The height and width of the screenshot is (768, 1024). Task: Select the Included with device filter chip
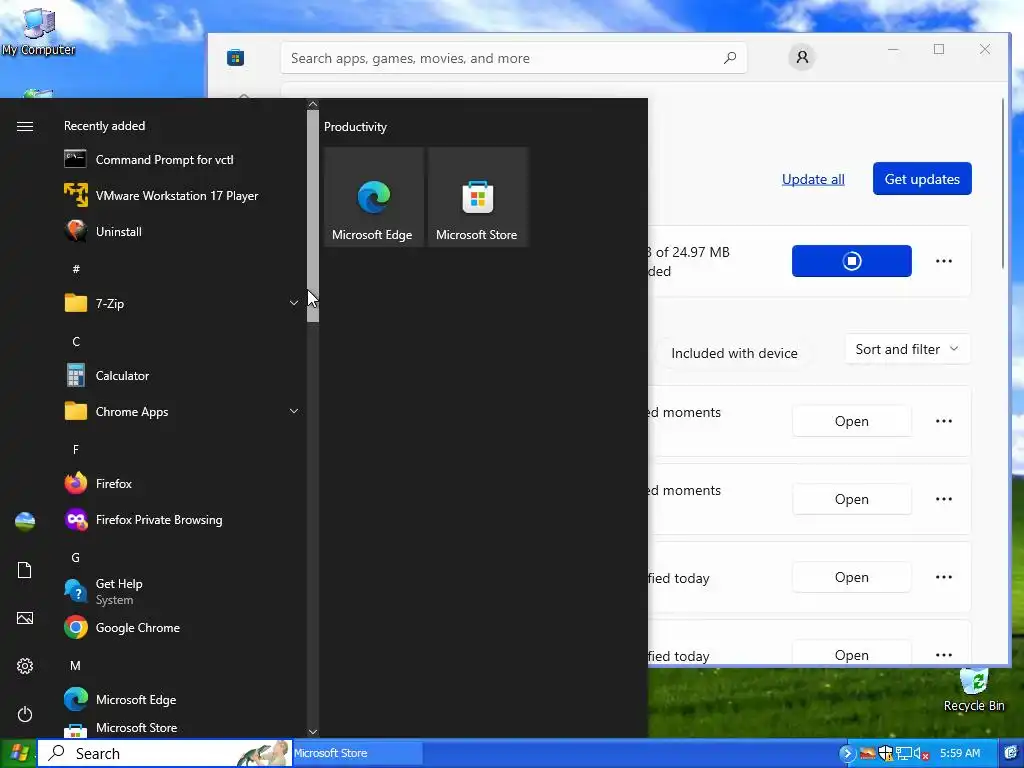click(x=734, y=353)
